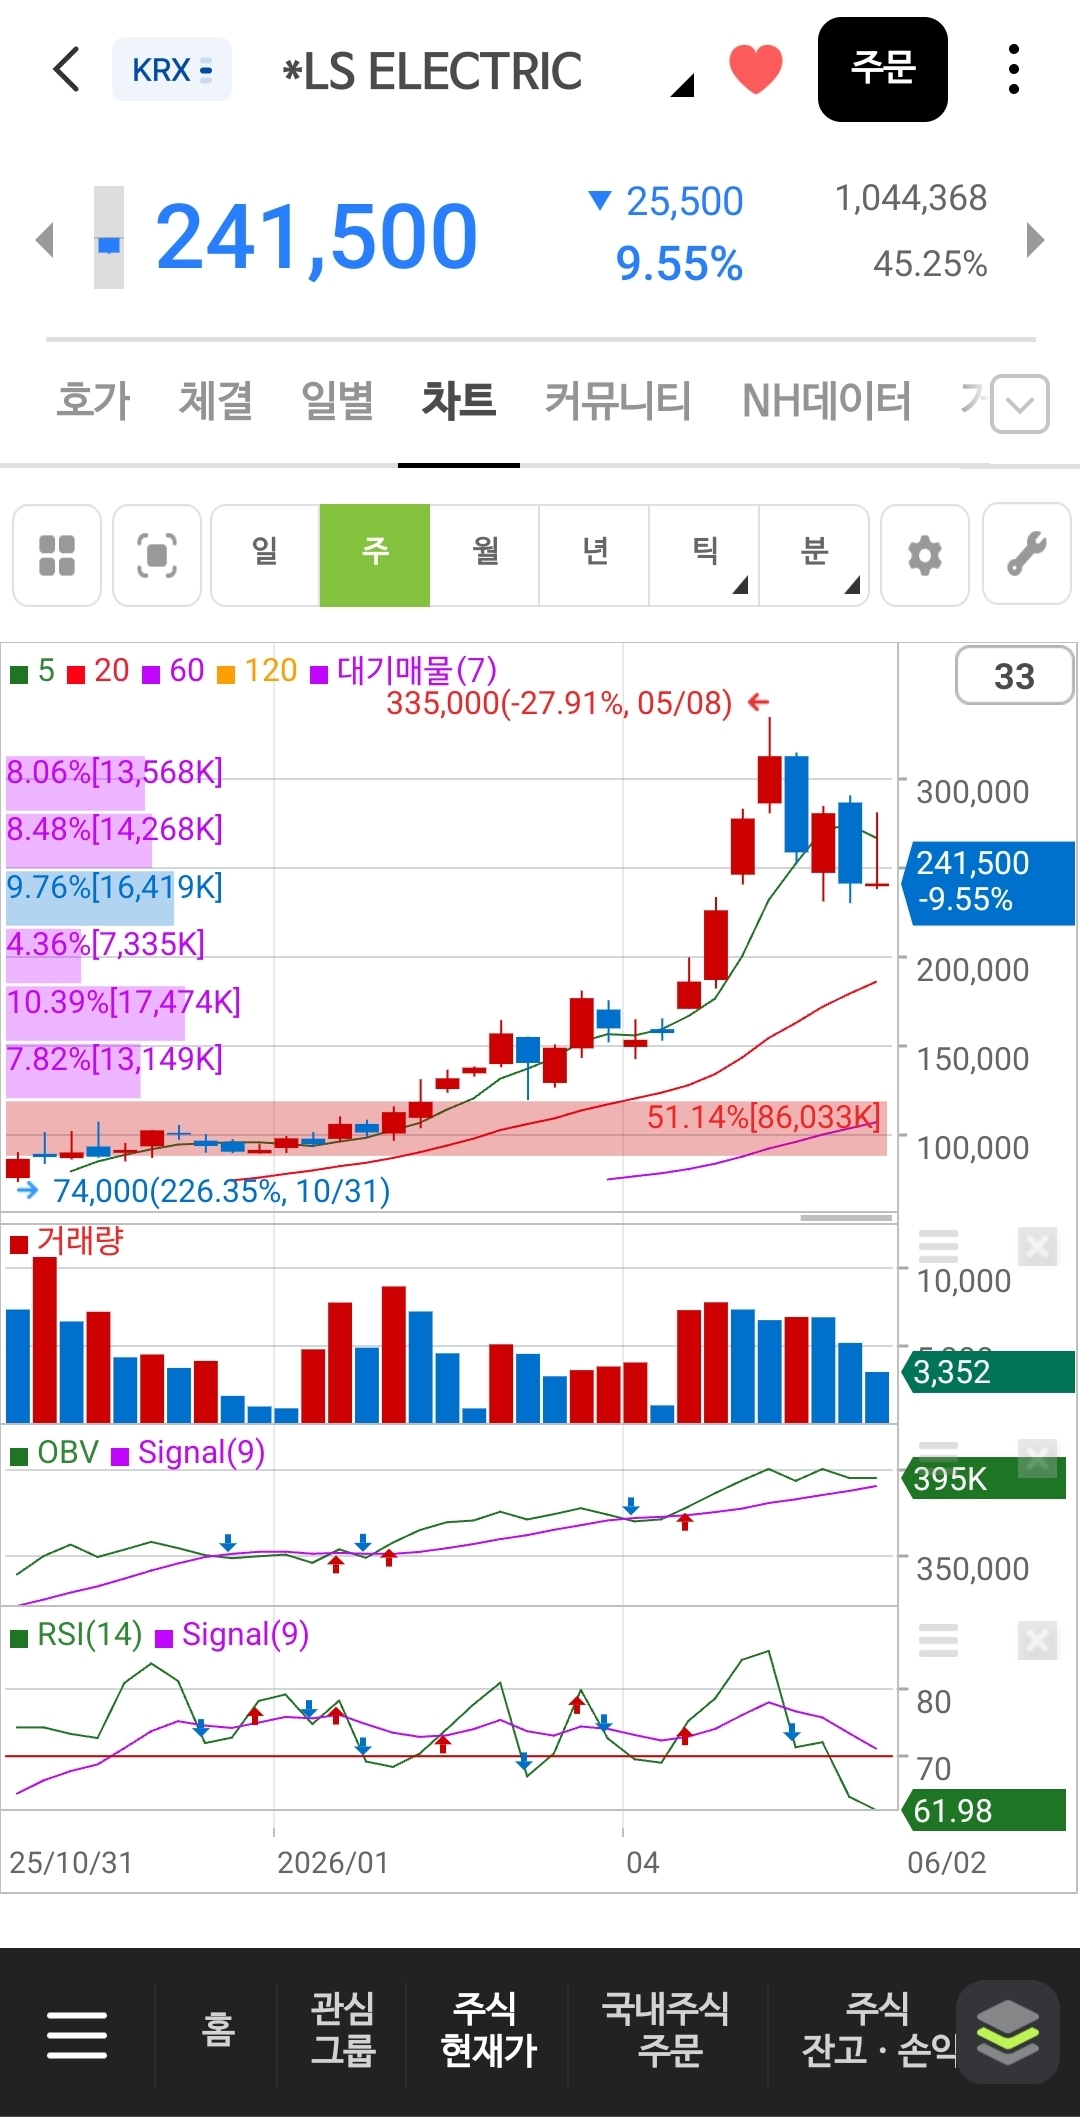Go back with the left chevron arrow

tap(67, 70)
